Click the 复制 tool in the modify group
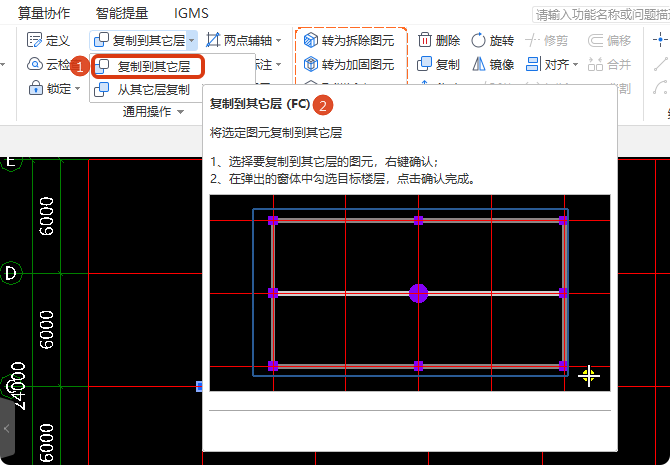 (438, 65)
